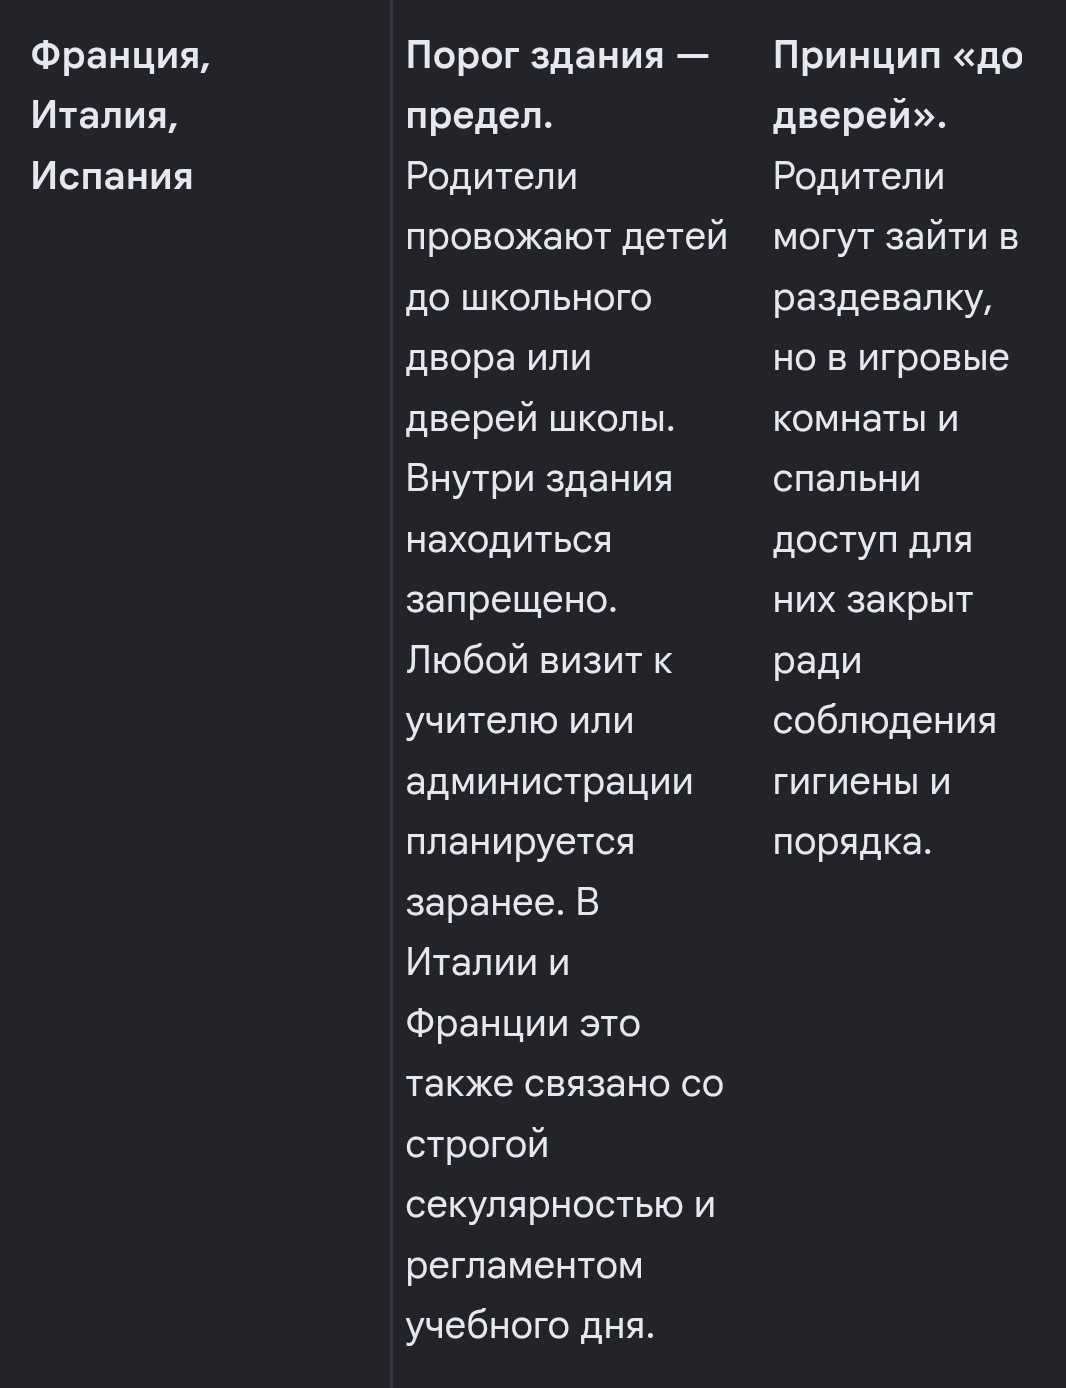1066x1388 pixels.
Task: Click the word 'порядка.' in right column
Action: [852, 842]
